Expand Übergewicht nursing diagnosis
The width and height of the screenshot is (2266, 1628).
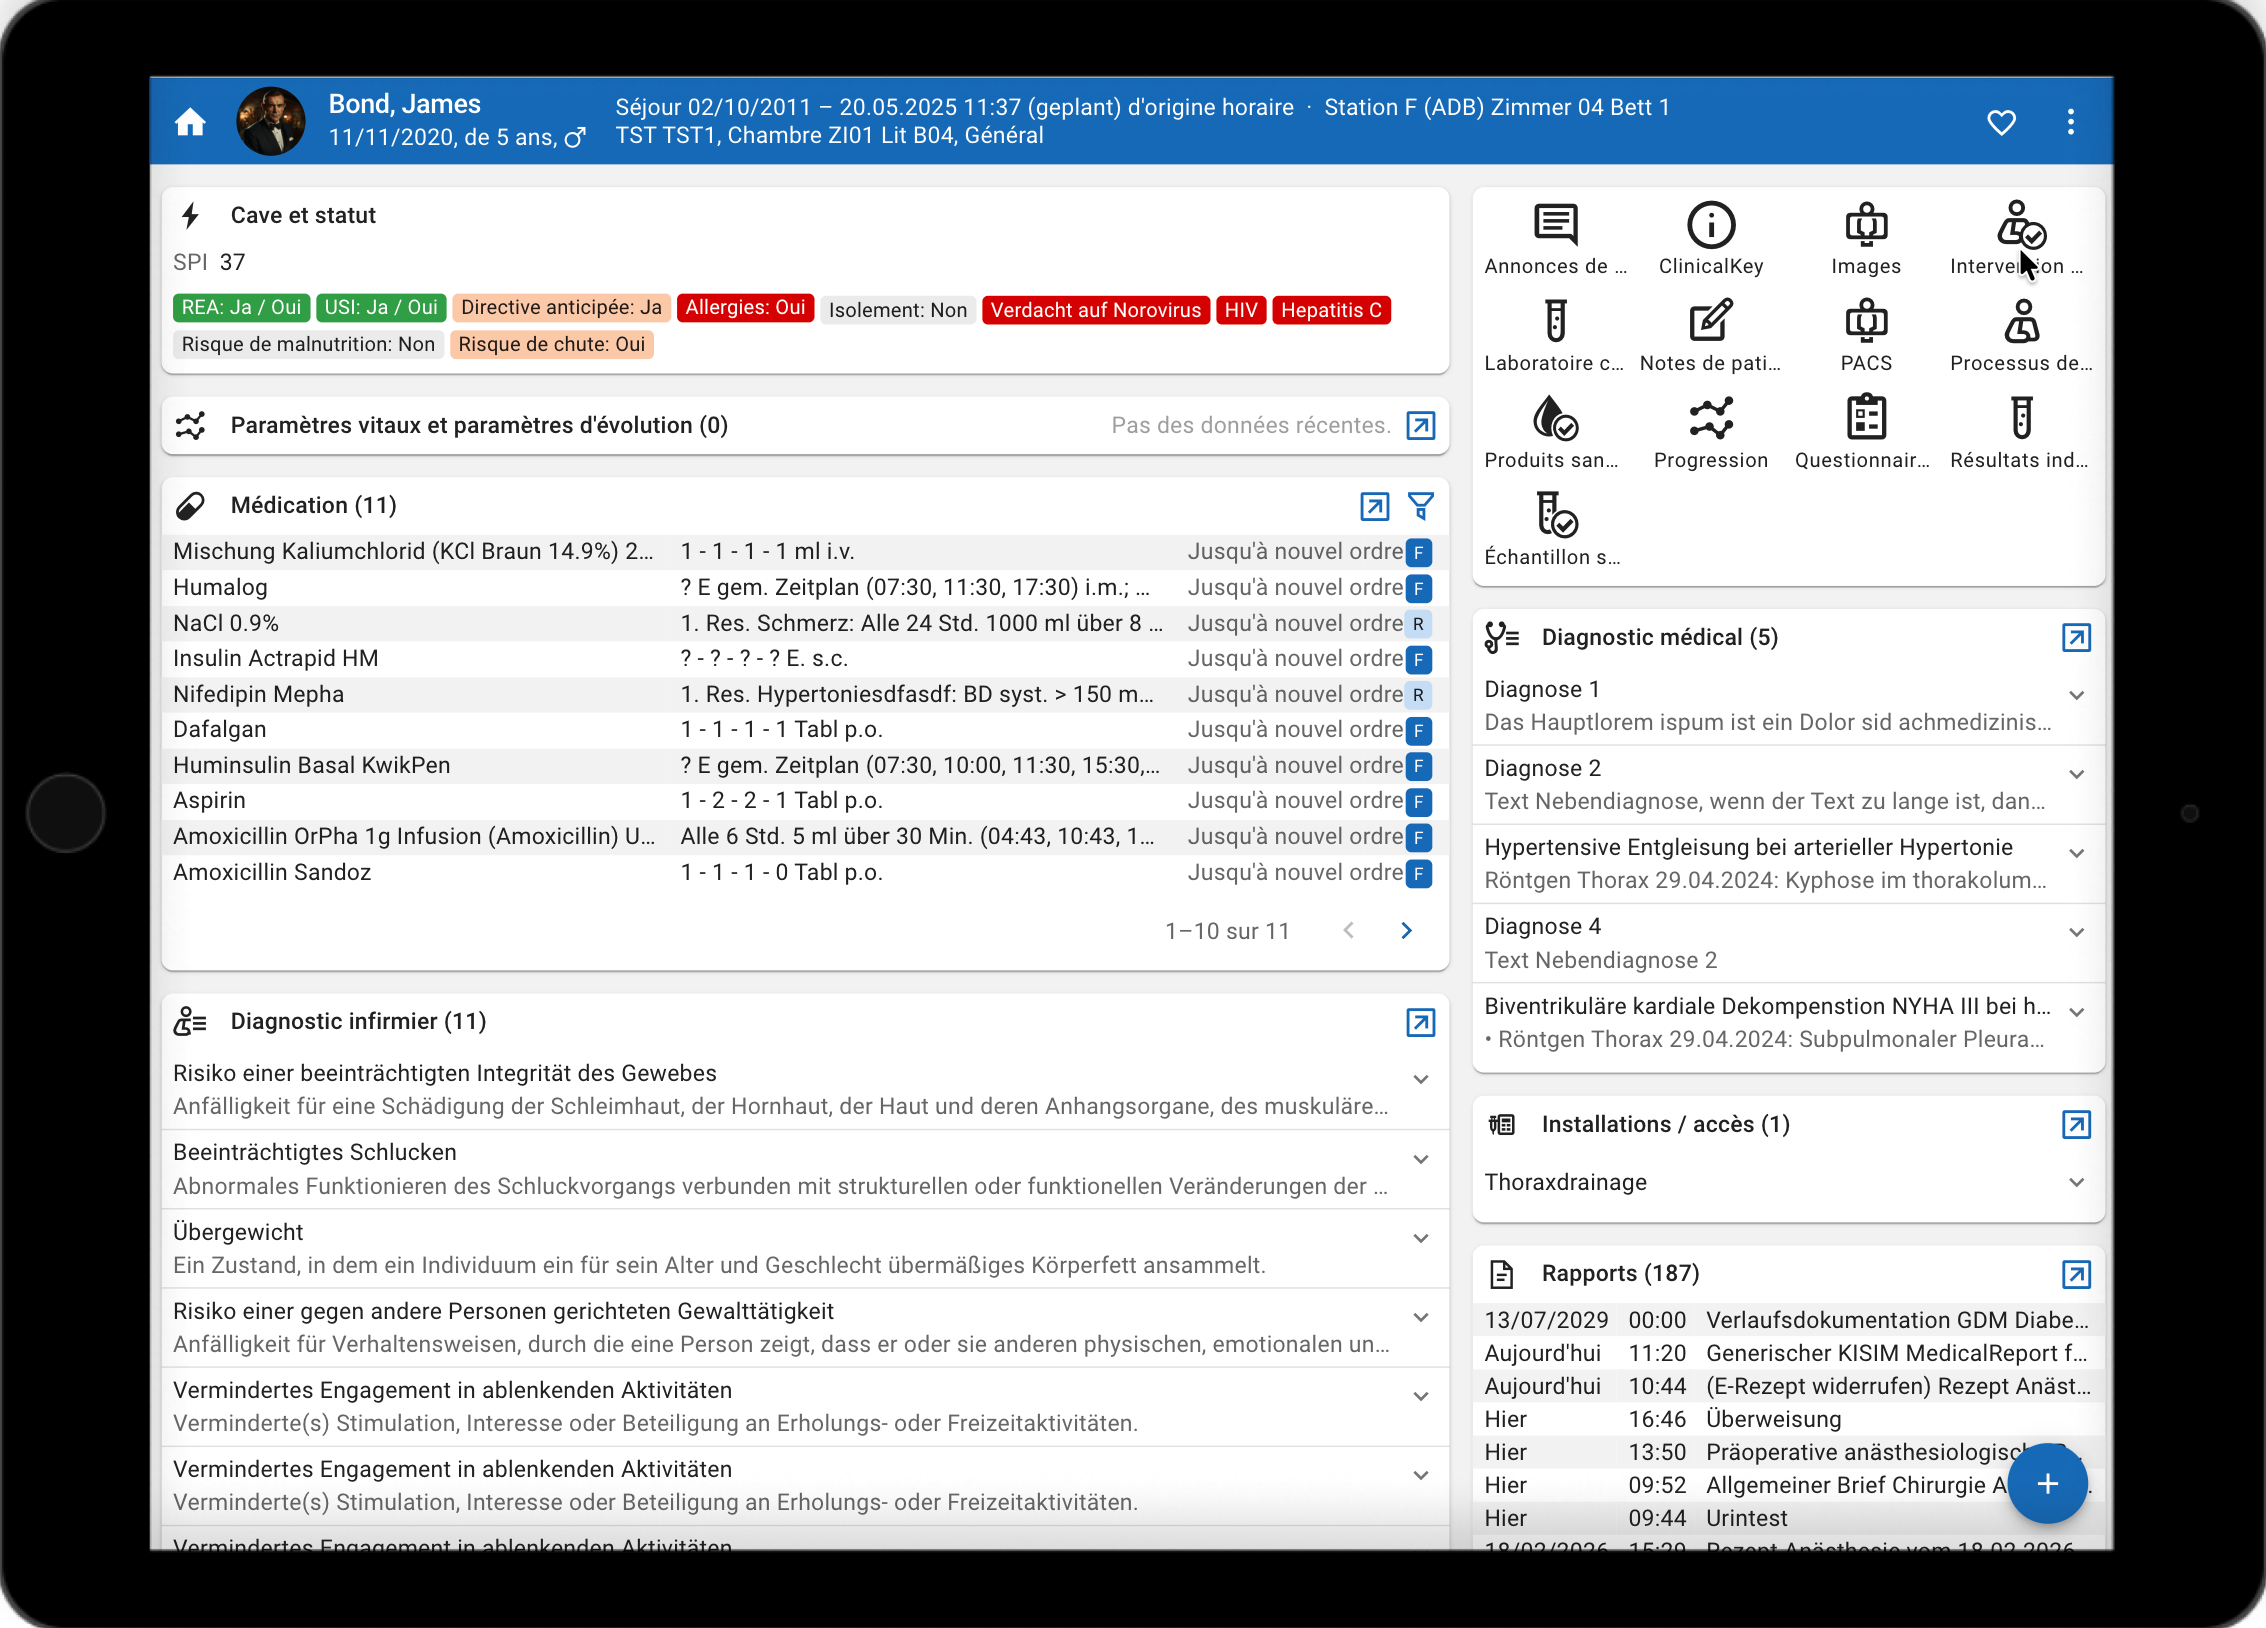[1421, 1238]
